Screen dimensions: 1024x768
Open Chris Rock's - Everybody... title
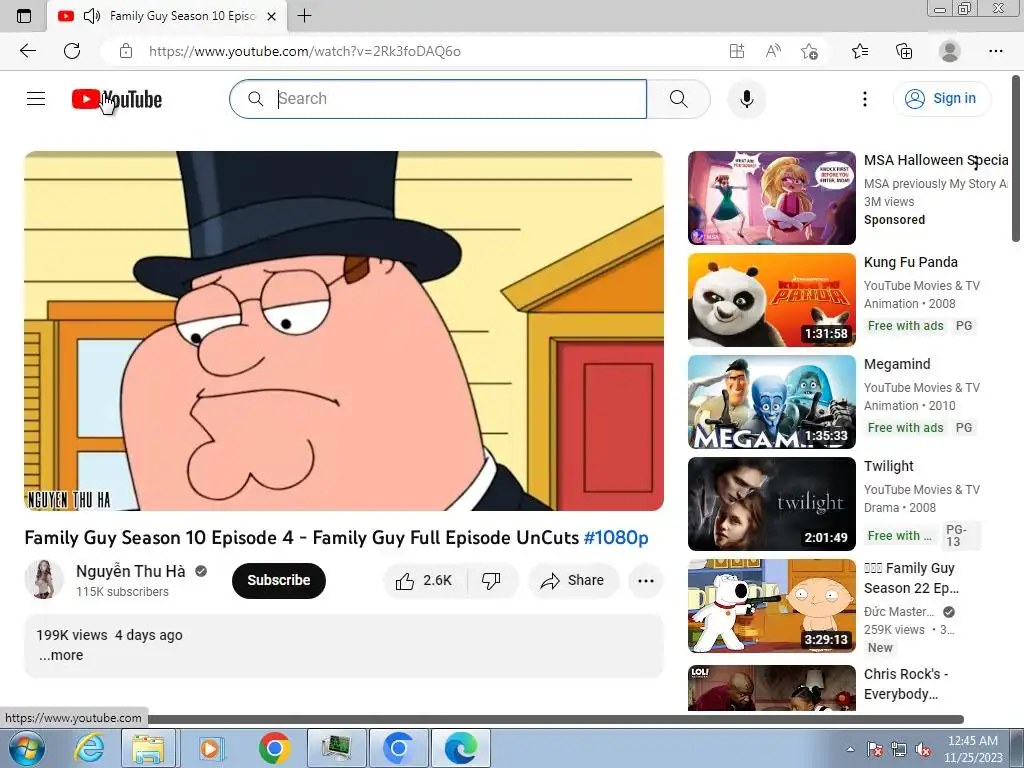906,684
